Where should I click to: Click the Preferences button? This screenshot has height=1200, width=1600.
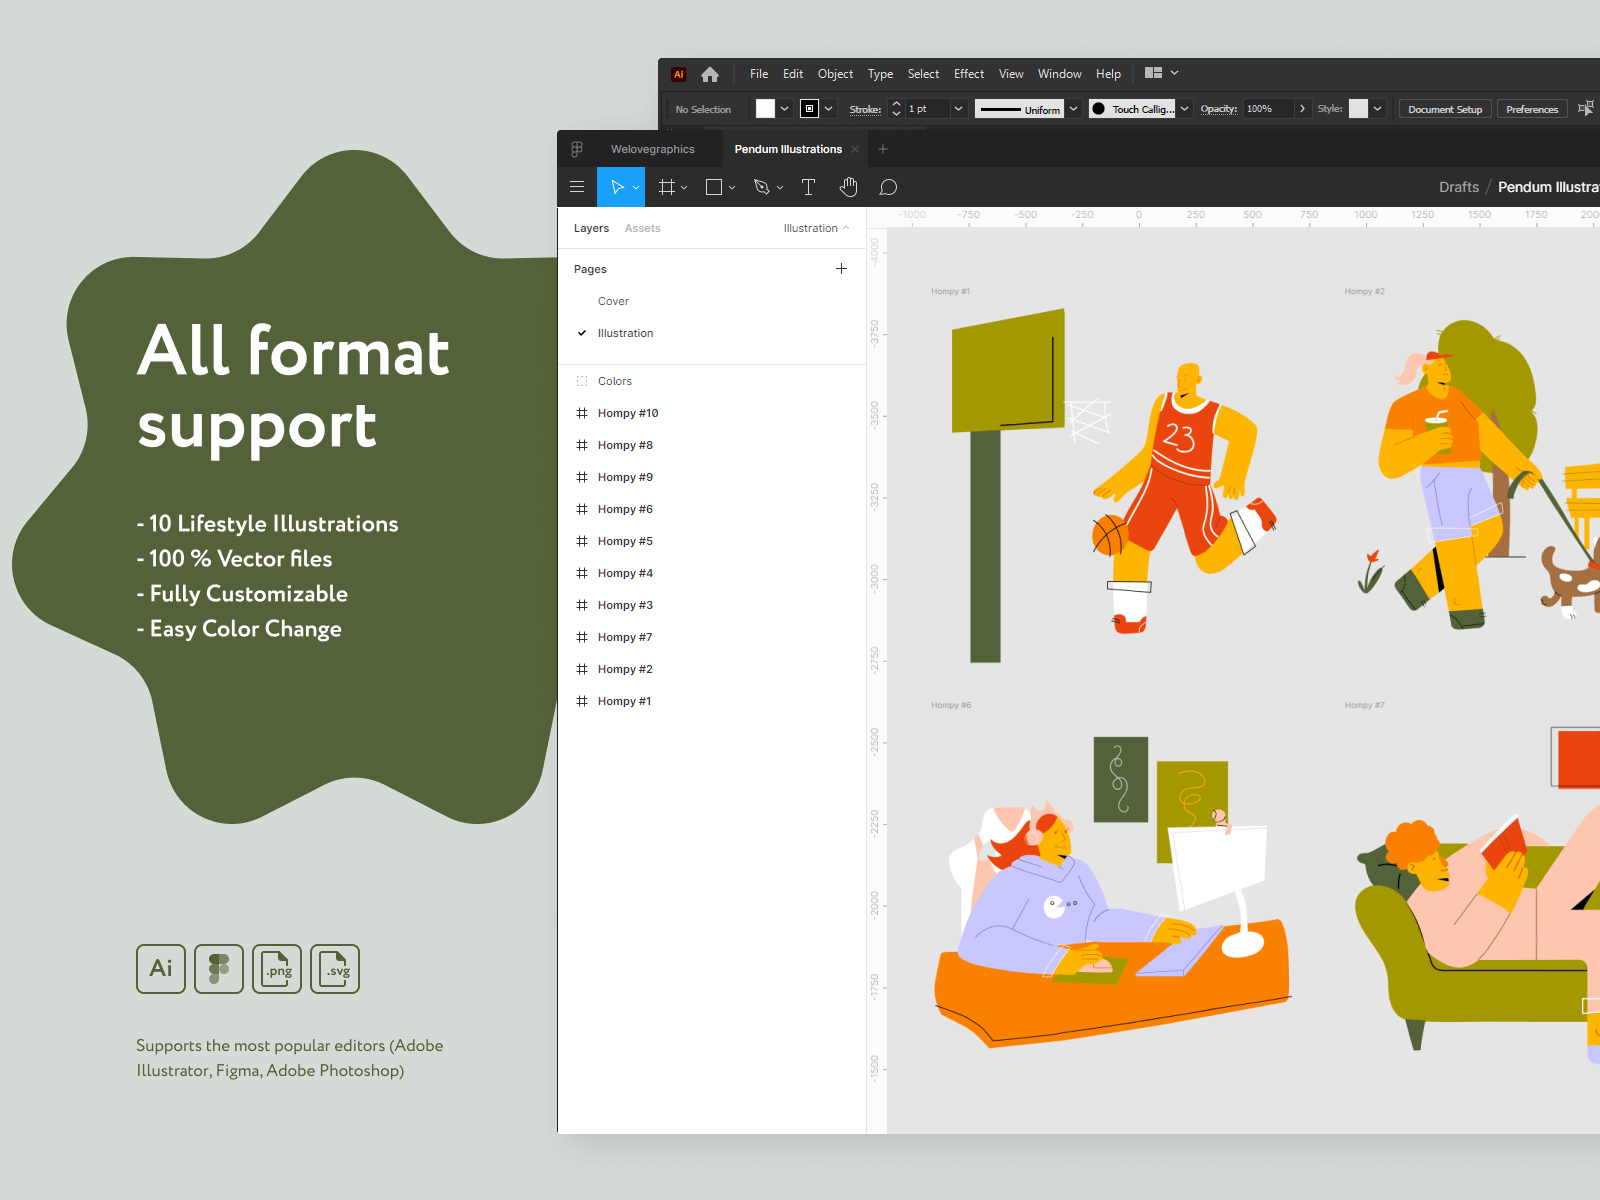pyautogui.click(x=1531, y=109)
